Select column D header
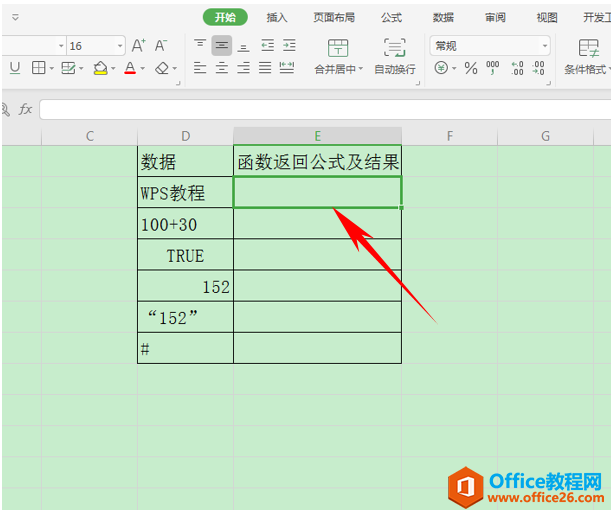Image resolution: width=611 pixels, height=515 pixels. click(x=185, y=136)
